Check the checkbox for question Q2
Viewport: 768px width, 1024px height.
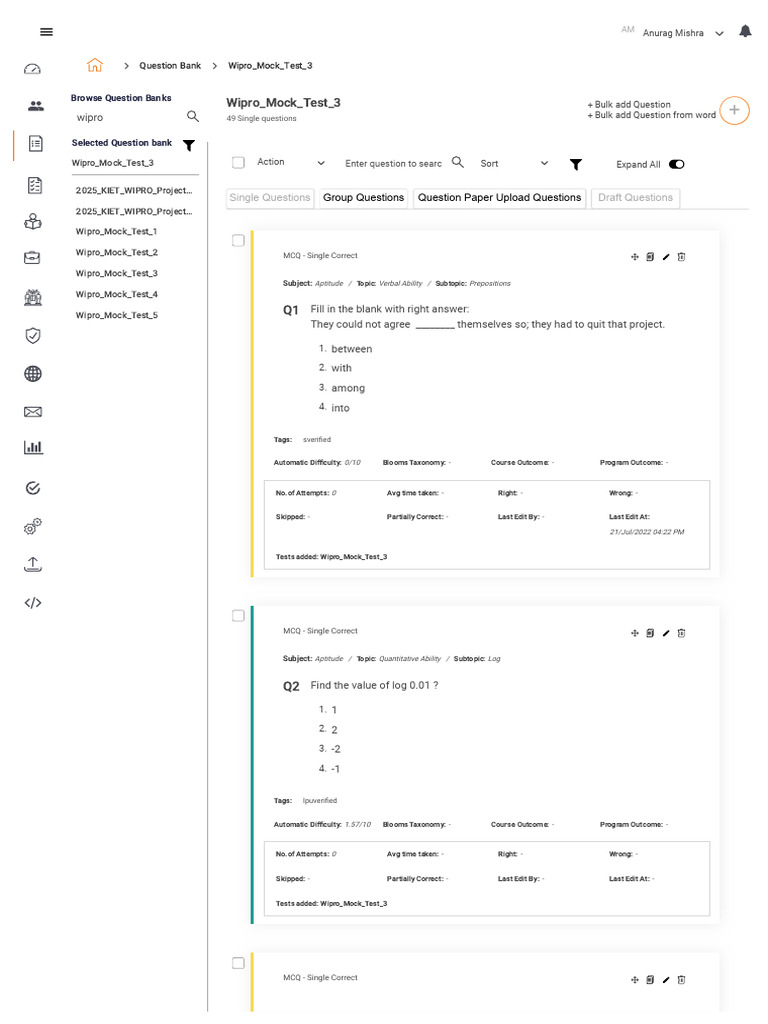point(238,616)
